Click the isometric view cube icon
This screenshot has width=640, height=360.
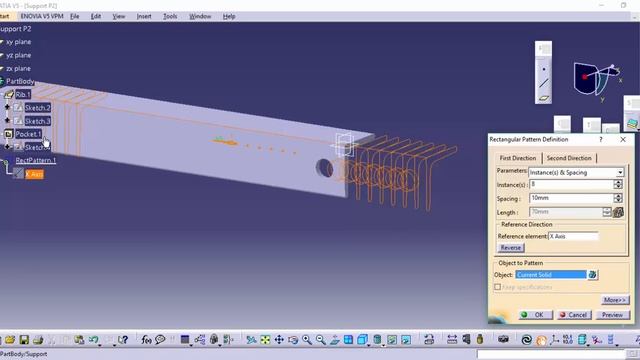(x=362, y=339)
